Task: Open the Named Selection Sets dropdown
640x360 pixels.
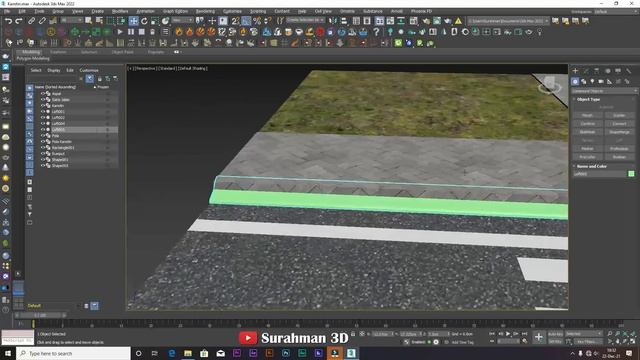Action: tap(305, 20)
